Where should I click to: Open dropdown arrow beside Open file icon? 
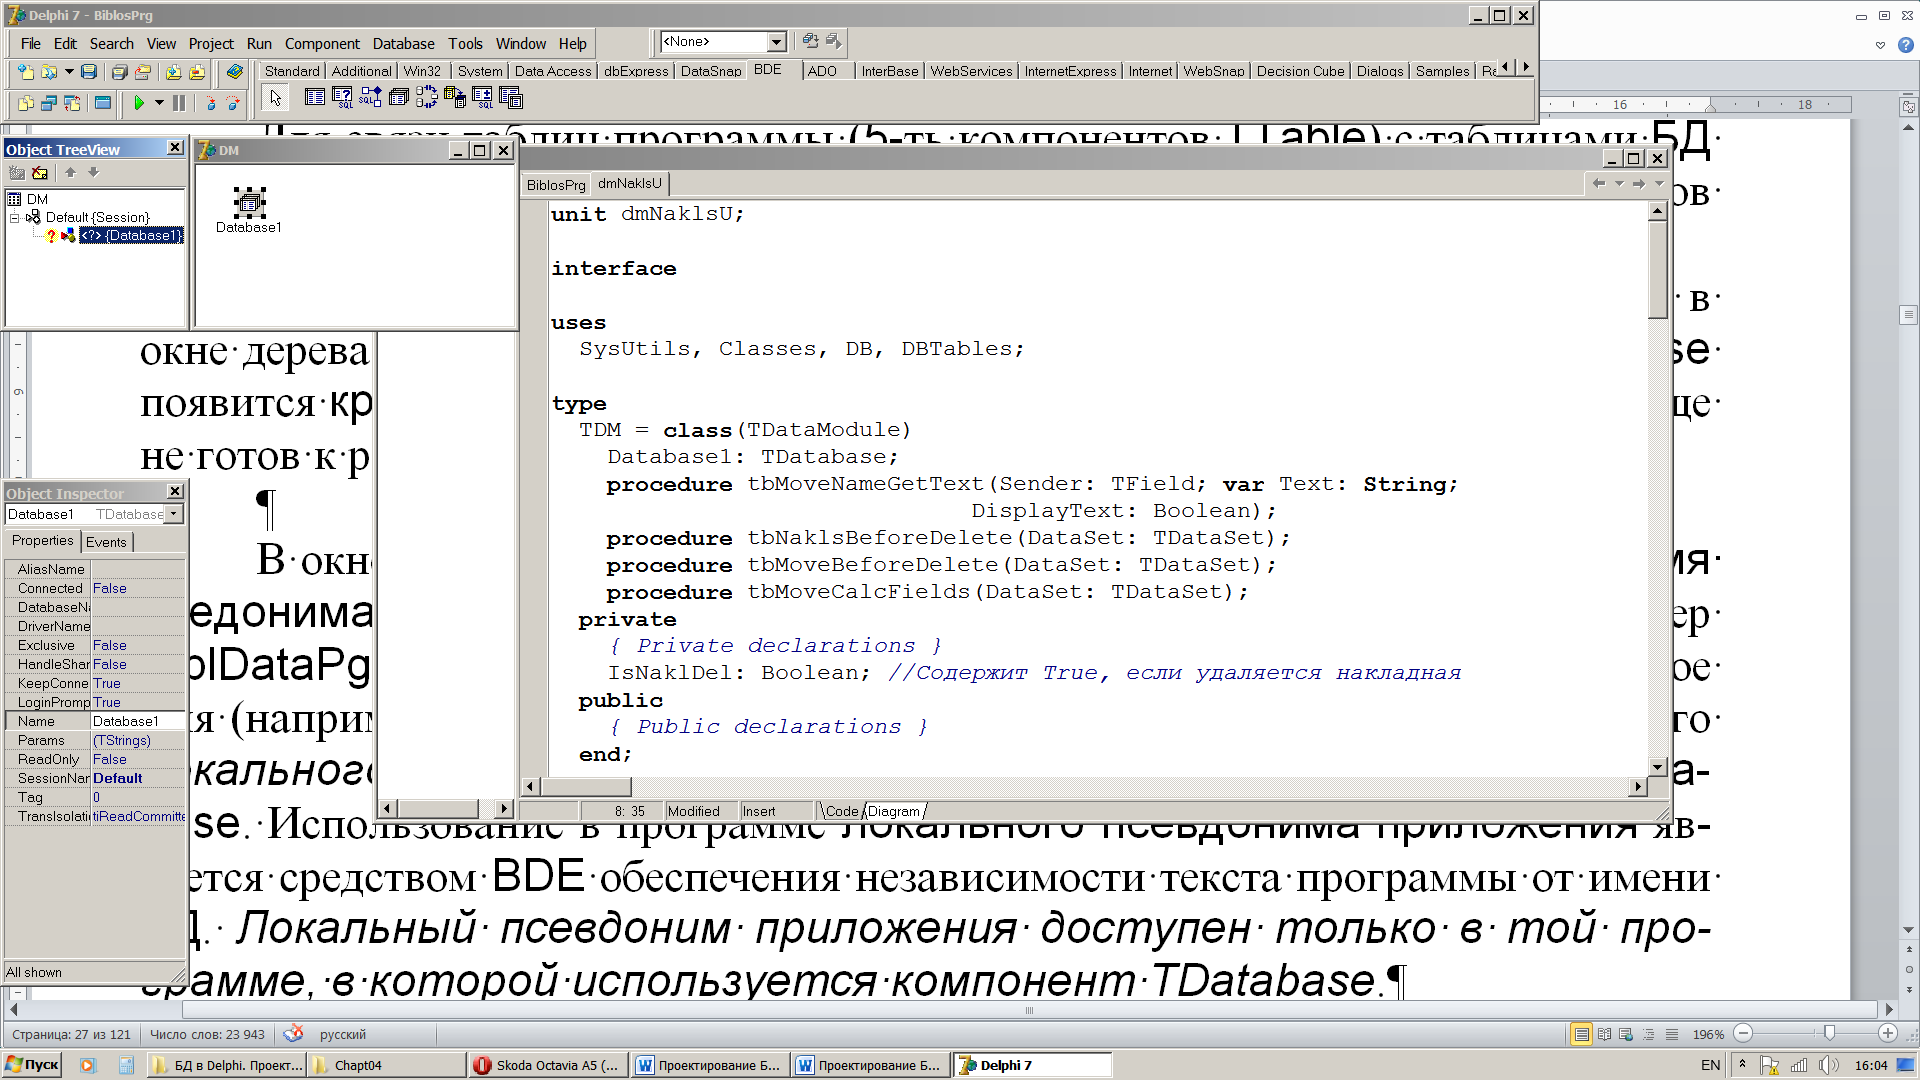click(69, 72)
